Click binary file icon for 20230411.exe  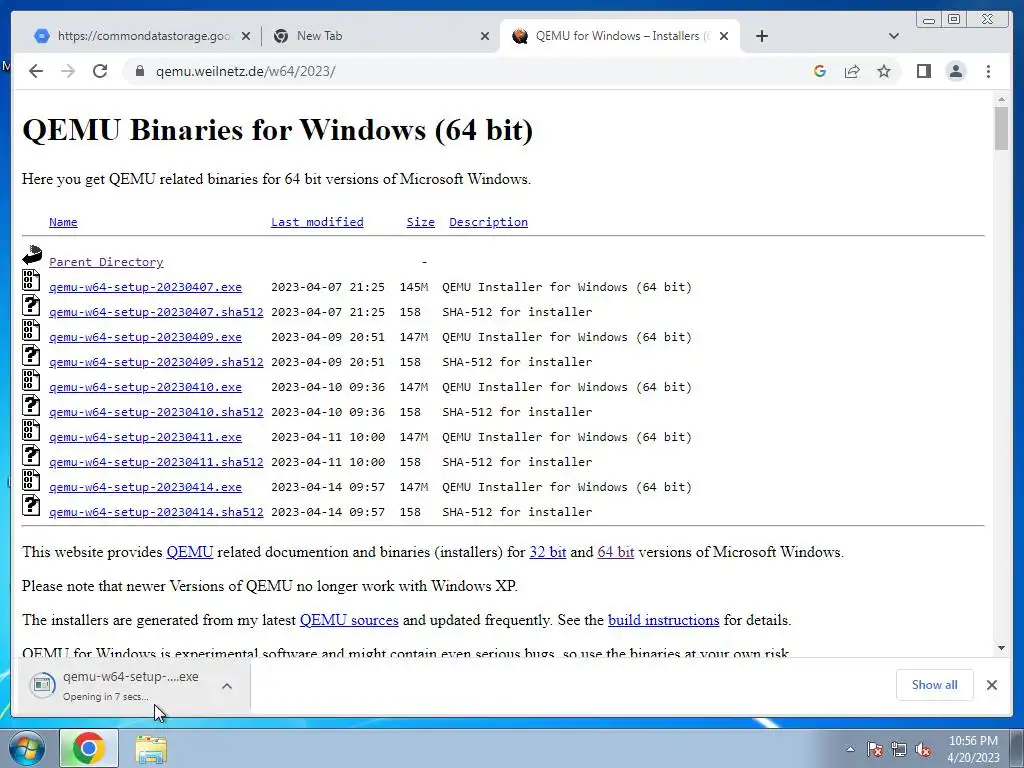(31, 430)
